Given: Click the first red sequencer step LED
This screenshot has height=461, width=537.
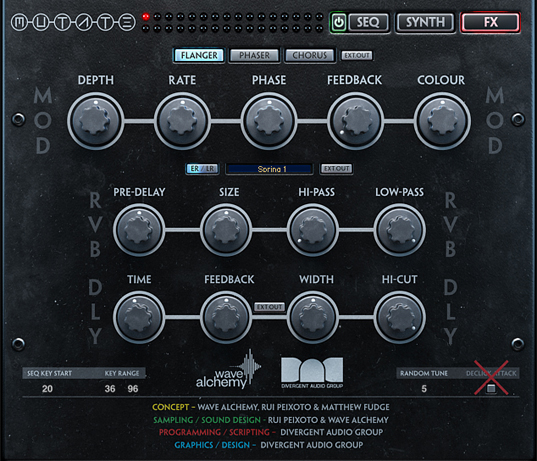Looking at the screenshot, I should (146, 16).
